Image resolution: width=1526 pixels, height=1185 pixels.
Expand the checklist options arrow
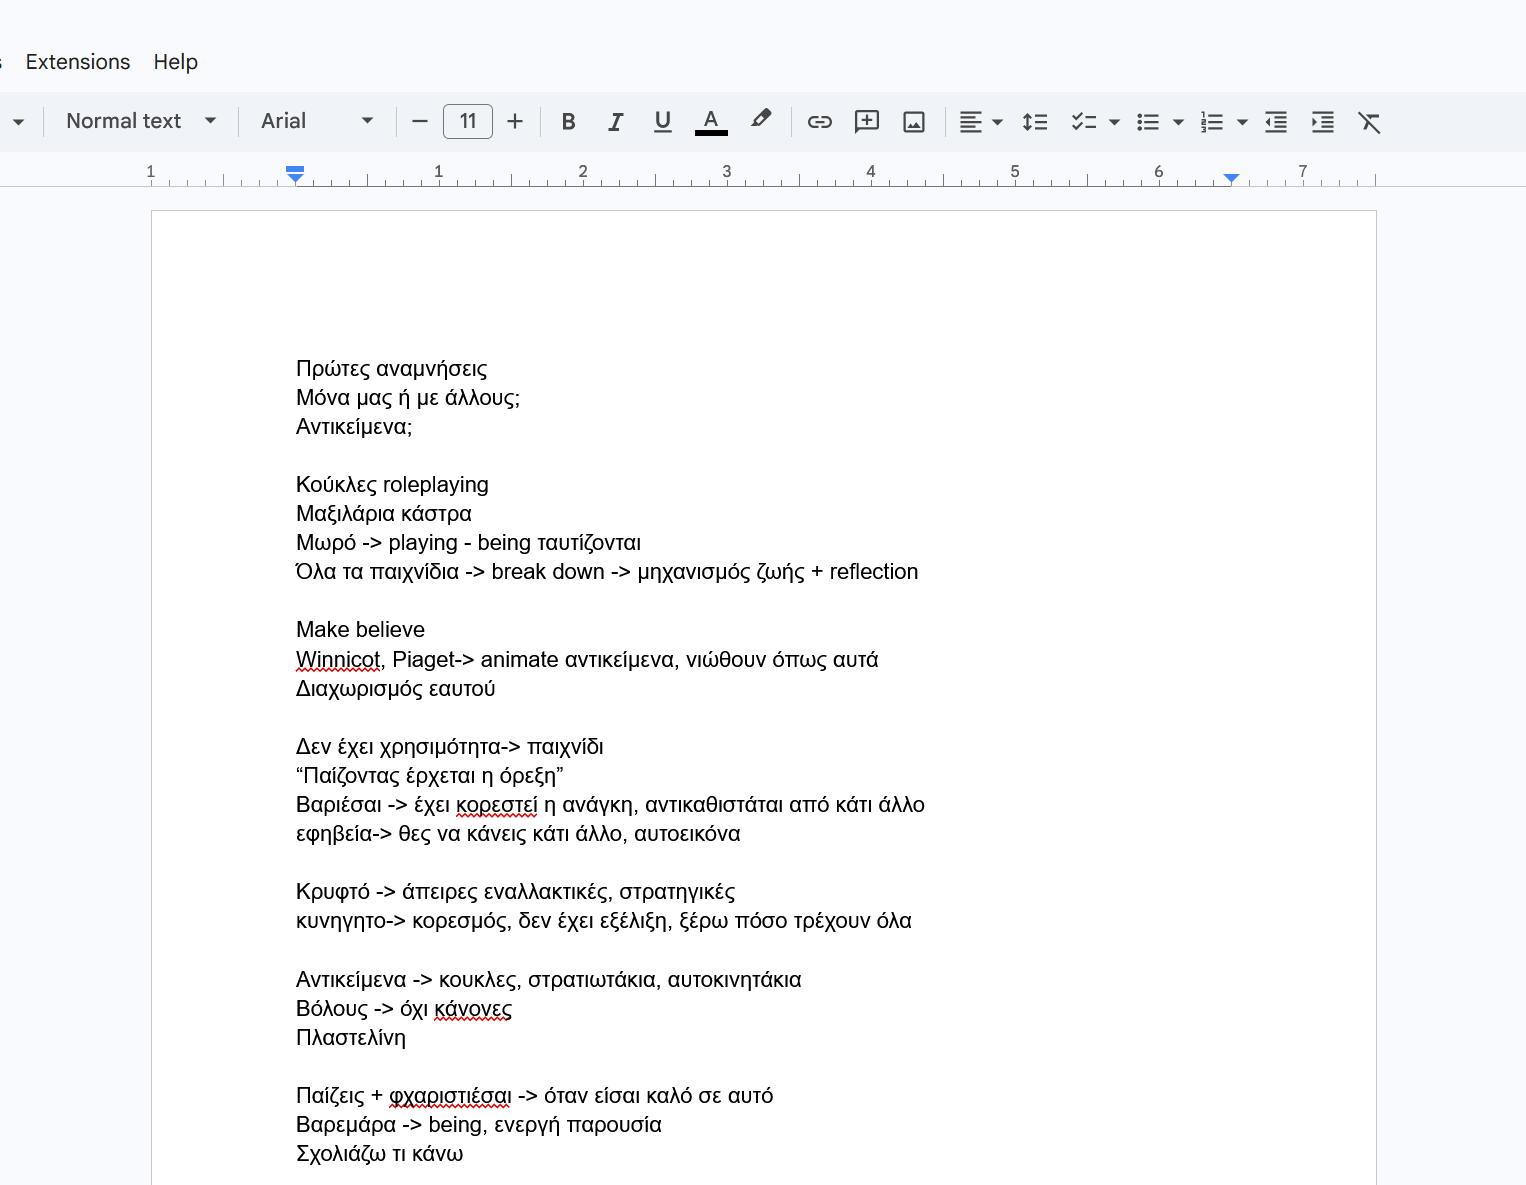pyautogui.click(x=1114, y=122)
